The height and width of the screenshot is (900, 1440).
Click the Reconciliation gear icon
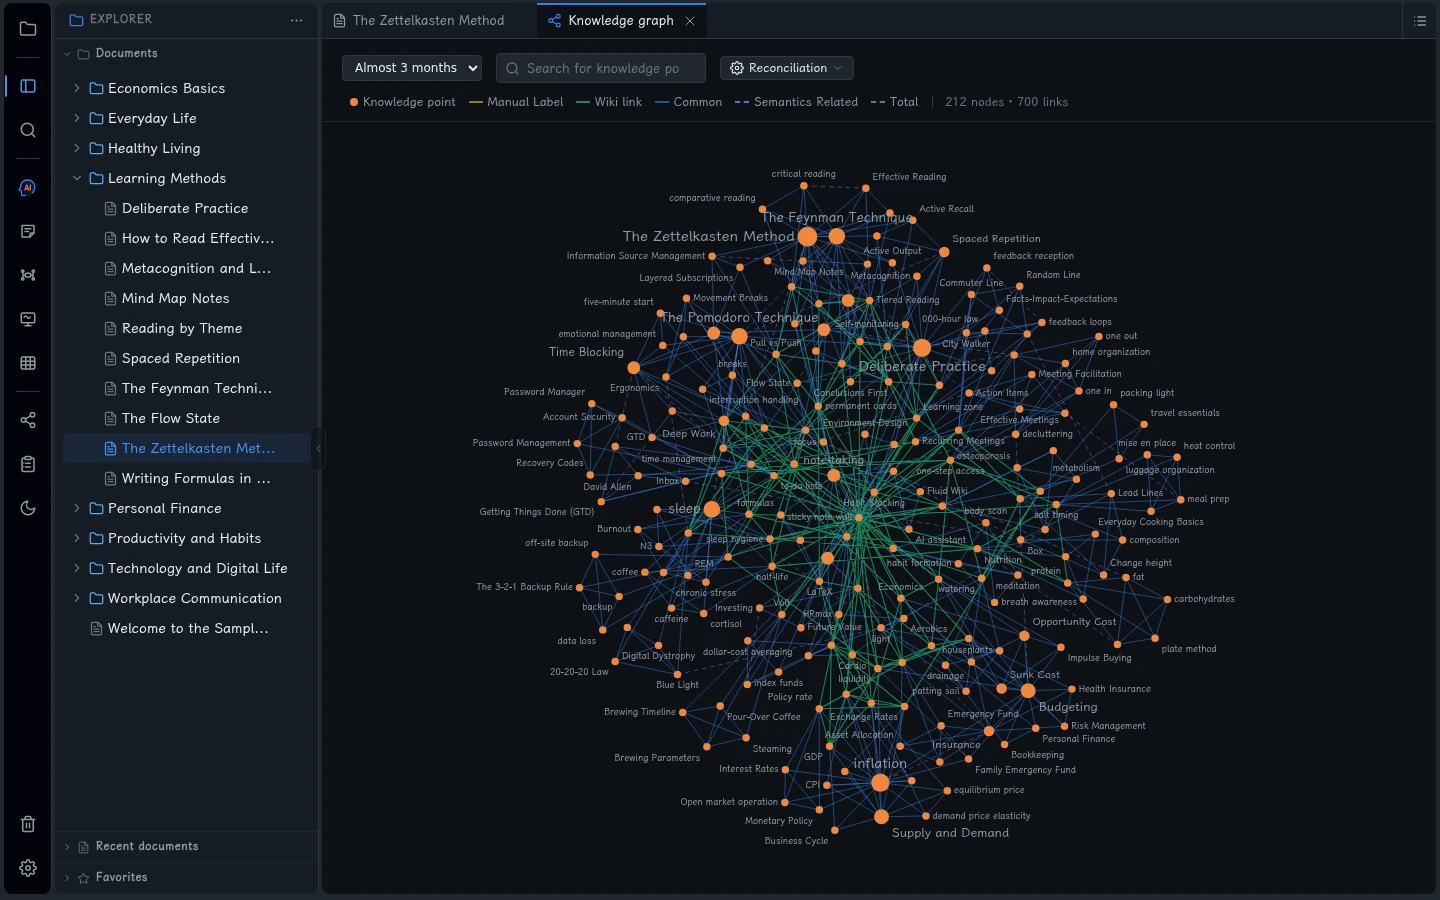tap(737, 68)
